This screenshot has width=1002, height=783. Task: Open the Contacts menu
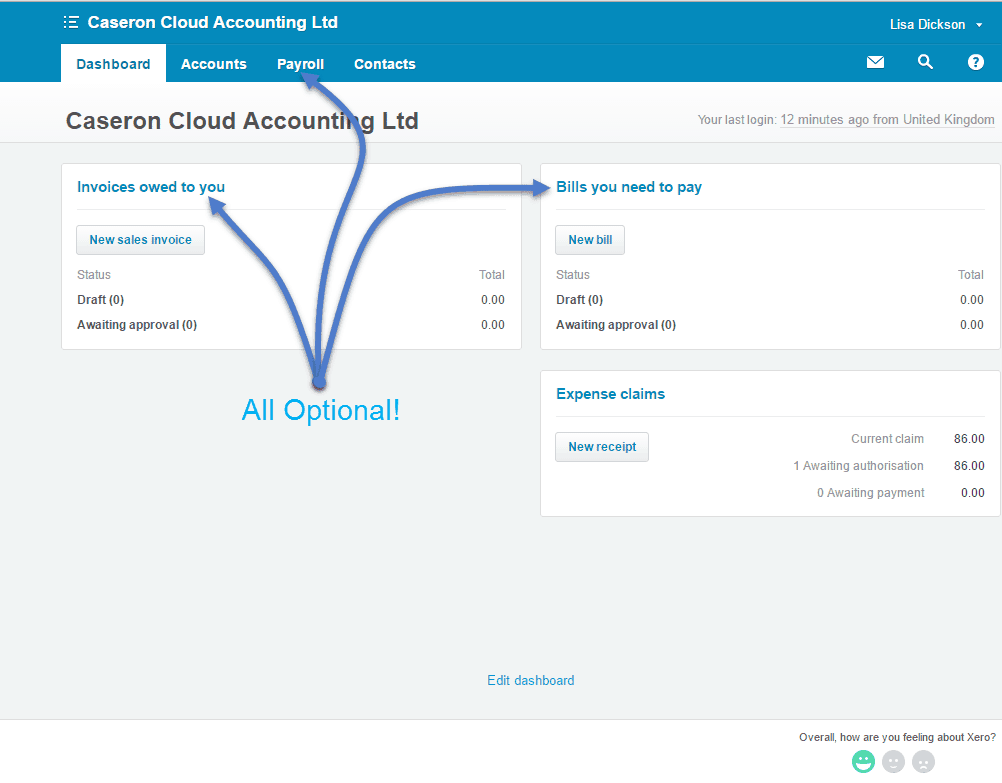pyautogui.click(x=385, y=64)
